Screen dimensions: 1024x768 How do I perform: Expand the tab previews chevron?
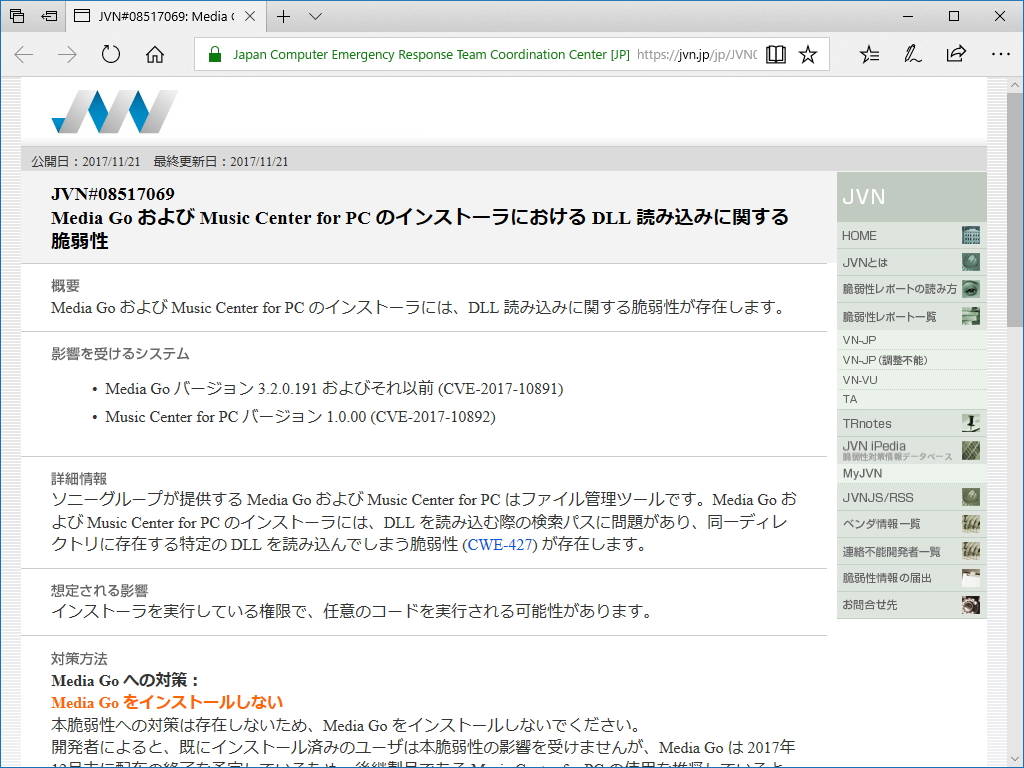coord(315,16)
